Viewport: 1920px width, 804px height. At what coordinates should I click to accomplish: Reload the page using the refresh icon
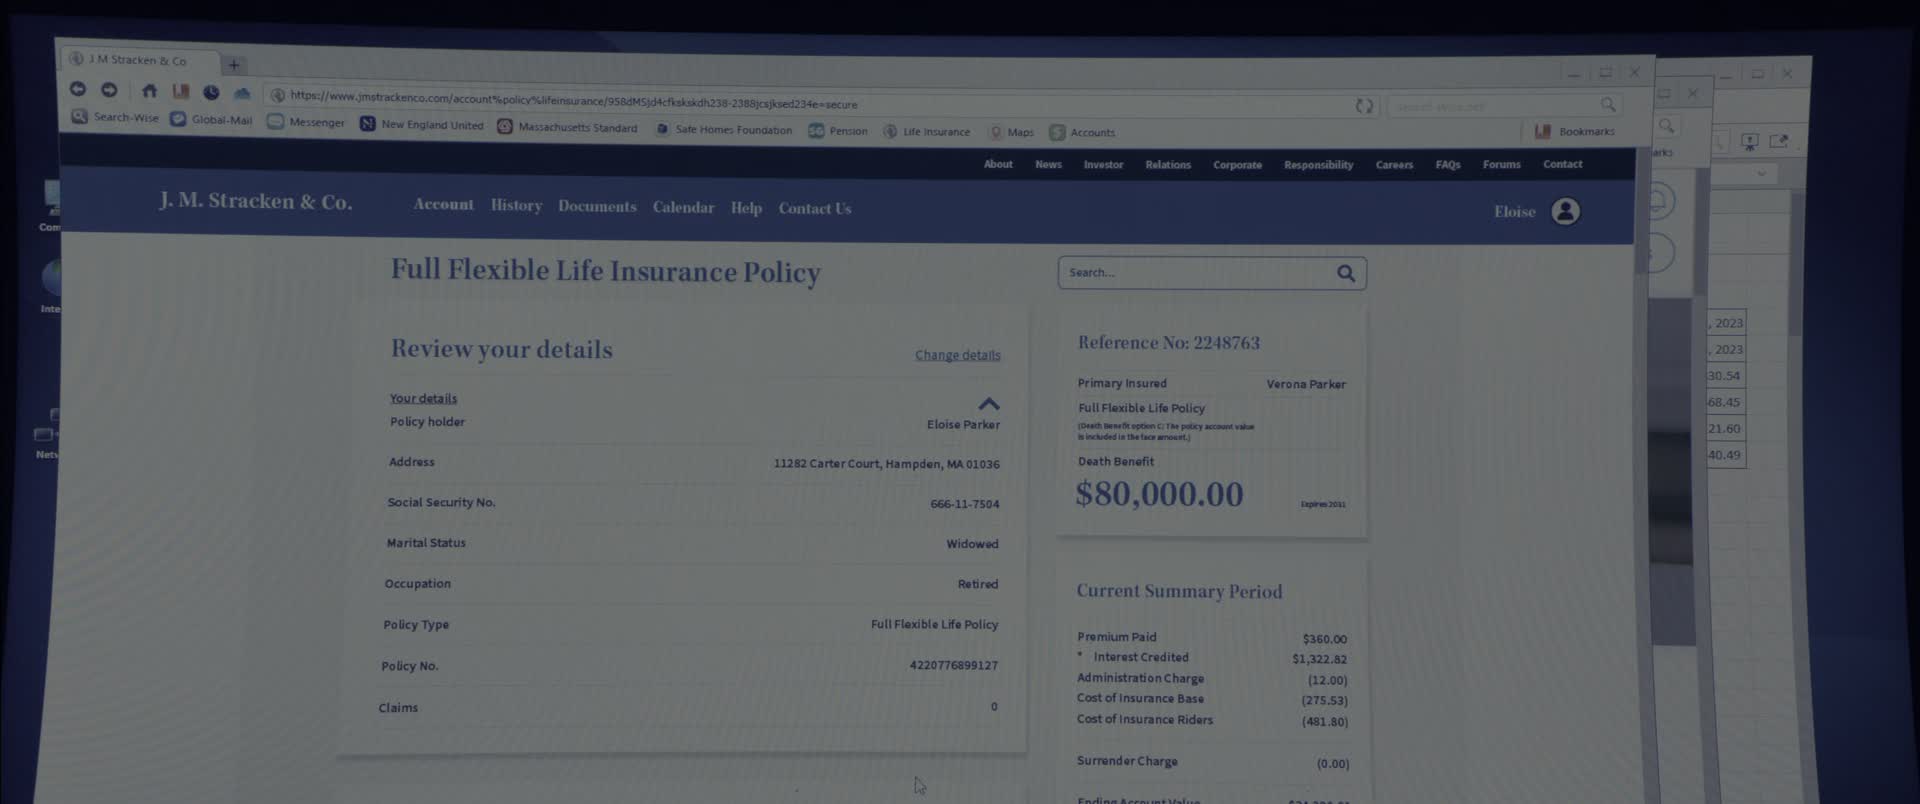click(x=1363, y=106)
